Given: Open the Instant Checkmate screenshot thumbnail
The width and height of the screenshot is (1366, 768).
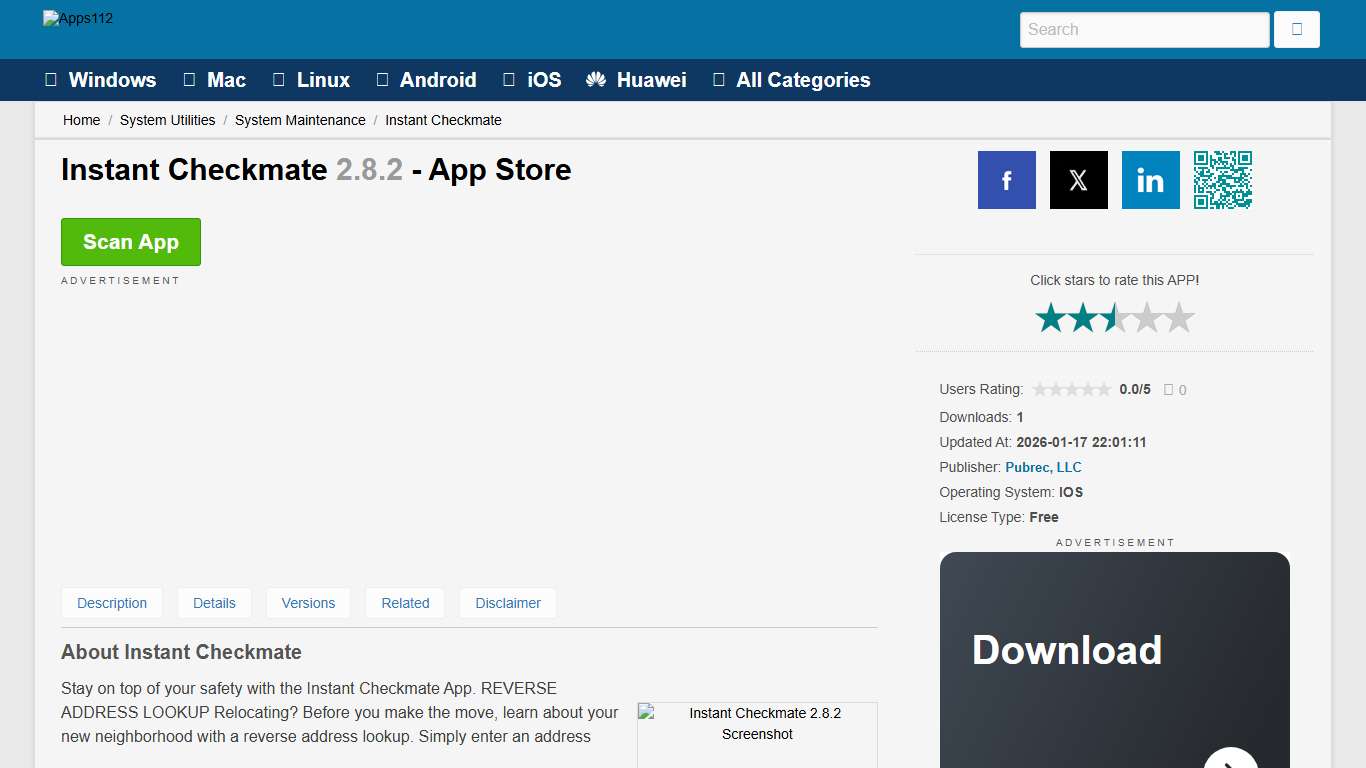Looking at the screenshot, I should (757, 735).
